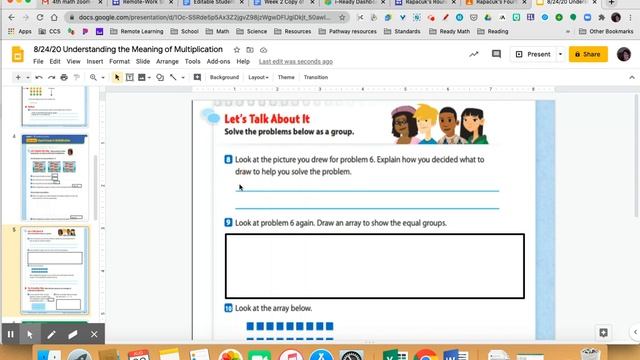This screenshot has height=360, width=640.
Task: Select the recording pen tool
Action: tap(51, 334)
